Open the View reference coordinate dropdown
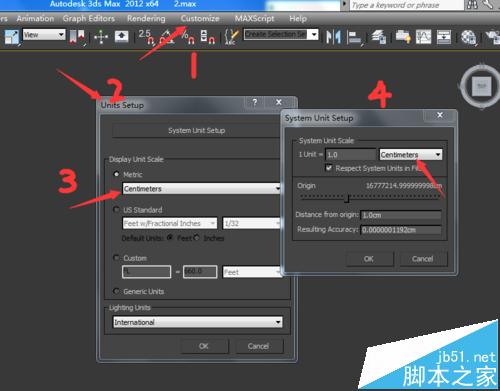The width and height of the screenshot is (500, 391). tap(44, 35)
